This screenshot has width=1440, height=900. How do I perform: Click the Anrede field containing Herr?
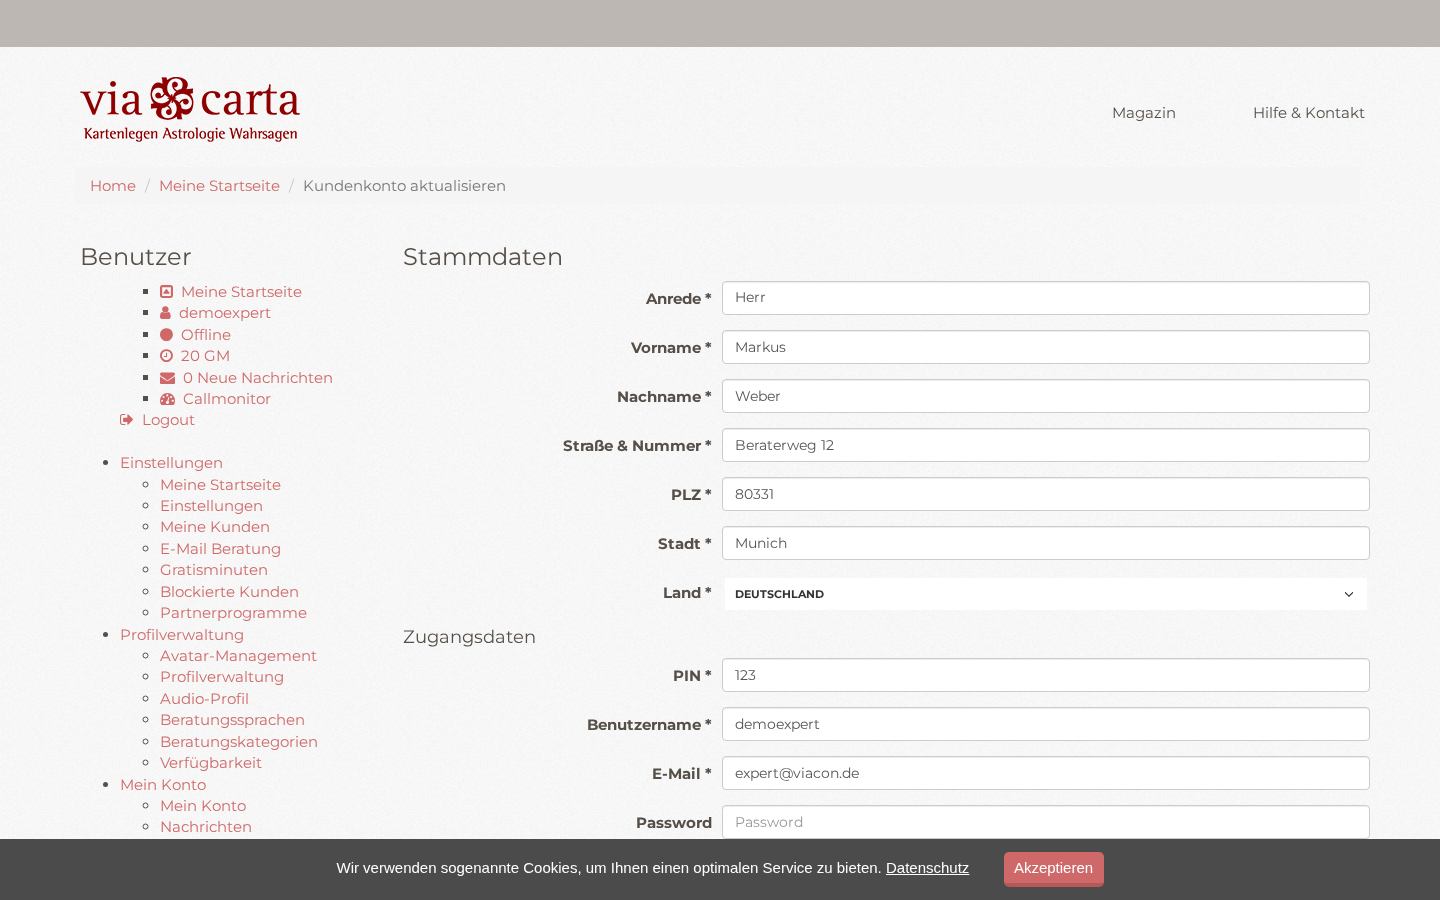(1045, 298)
